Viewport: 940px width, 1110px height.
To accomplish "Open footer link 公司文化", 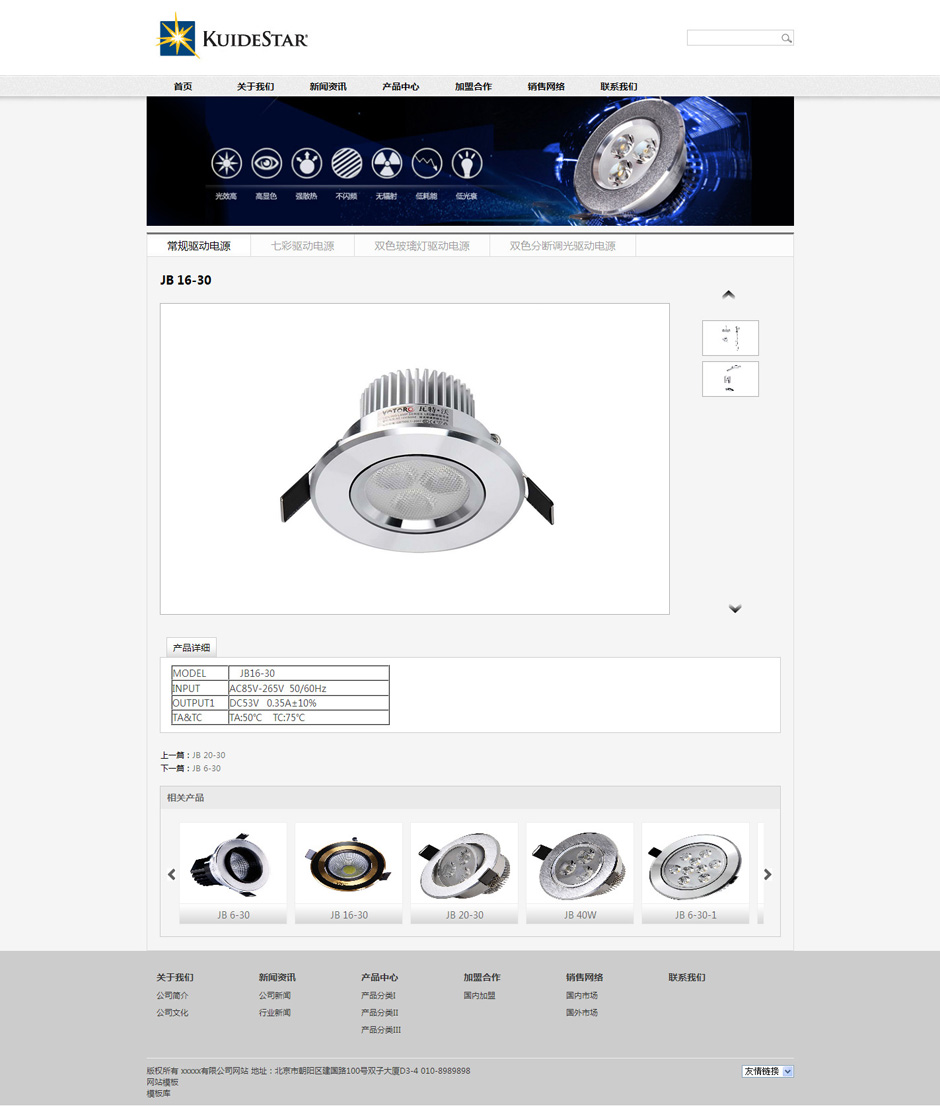I will (x=172, y=1012).
